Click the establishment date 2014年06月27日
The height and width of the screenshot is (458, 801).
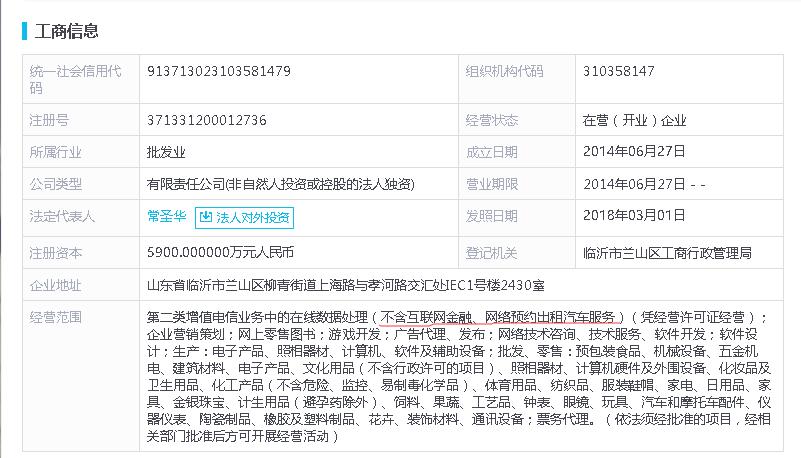[634, 152]
